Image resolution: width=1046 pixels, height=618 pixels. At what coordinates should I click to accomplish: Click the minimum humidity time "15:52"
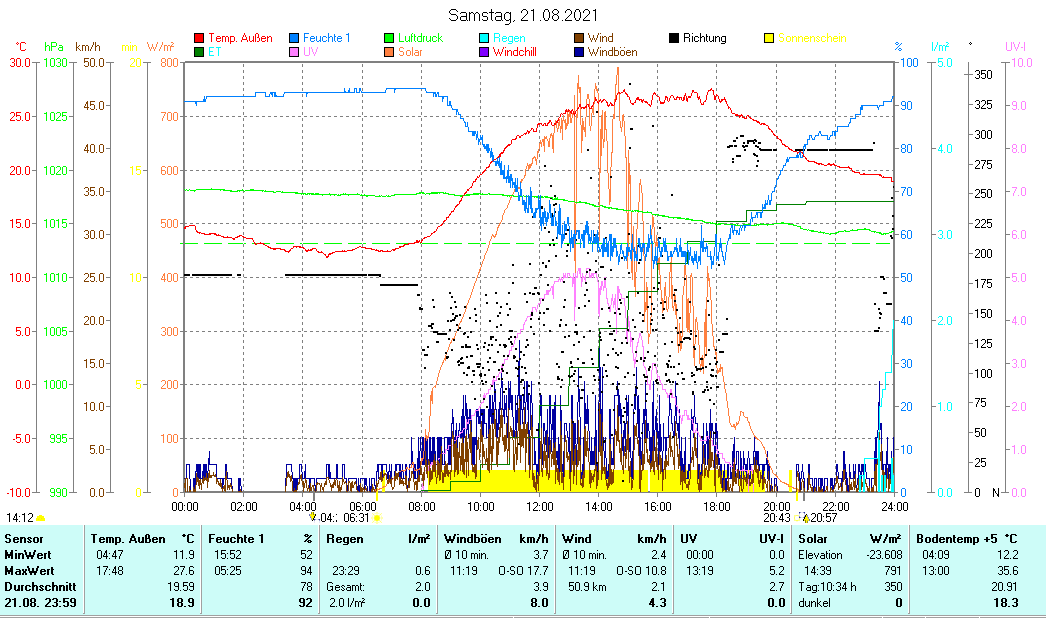[227, 555]
